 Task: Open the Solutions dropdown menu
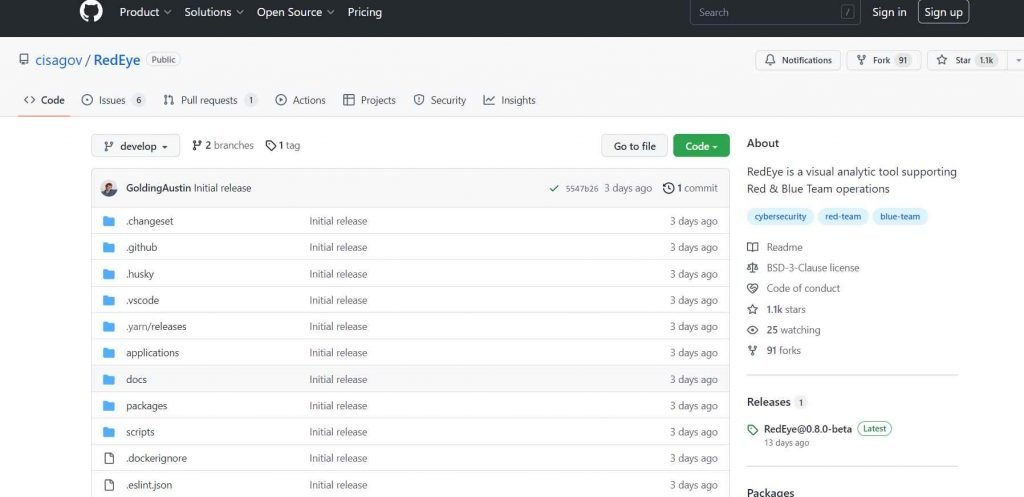point(214,12)
